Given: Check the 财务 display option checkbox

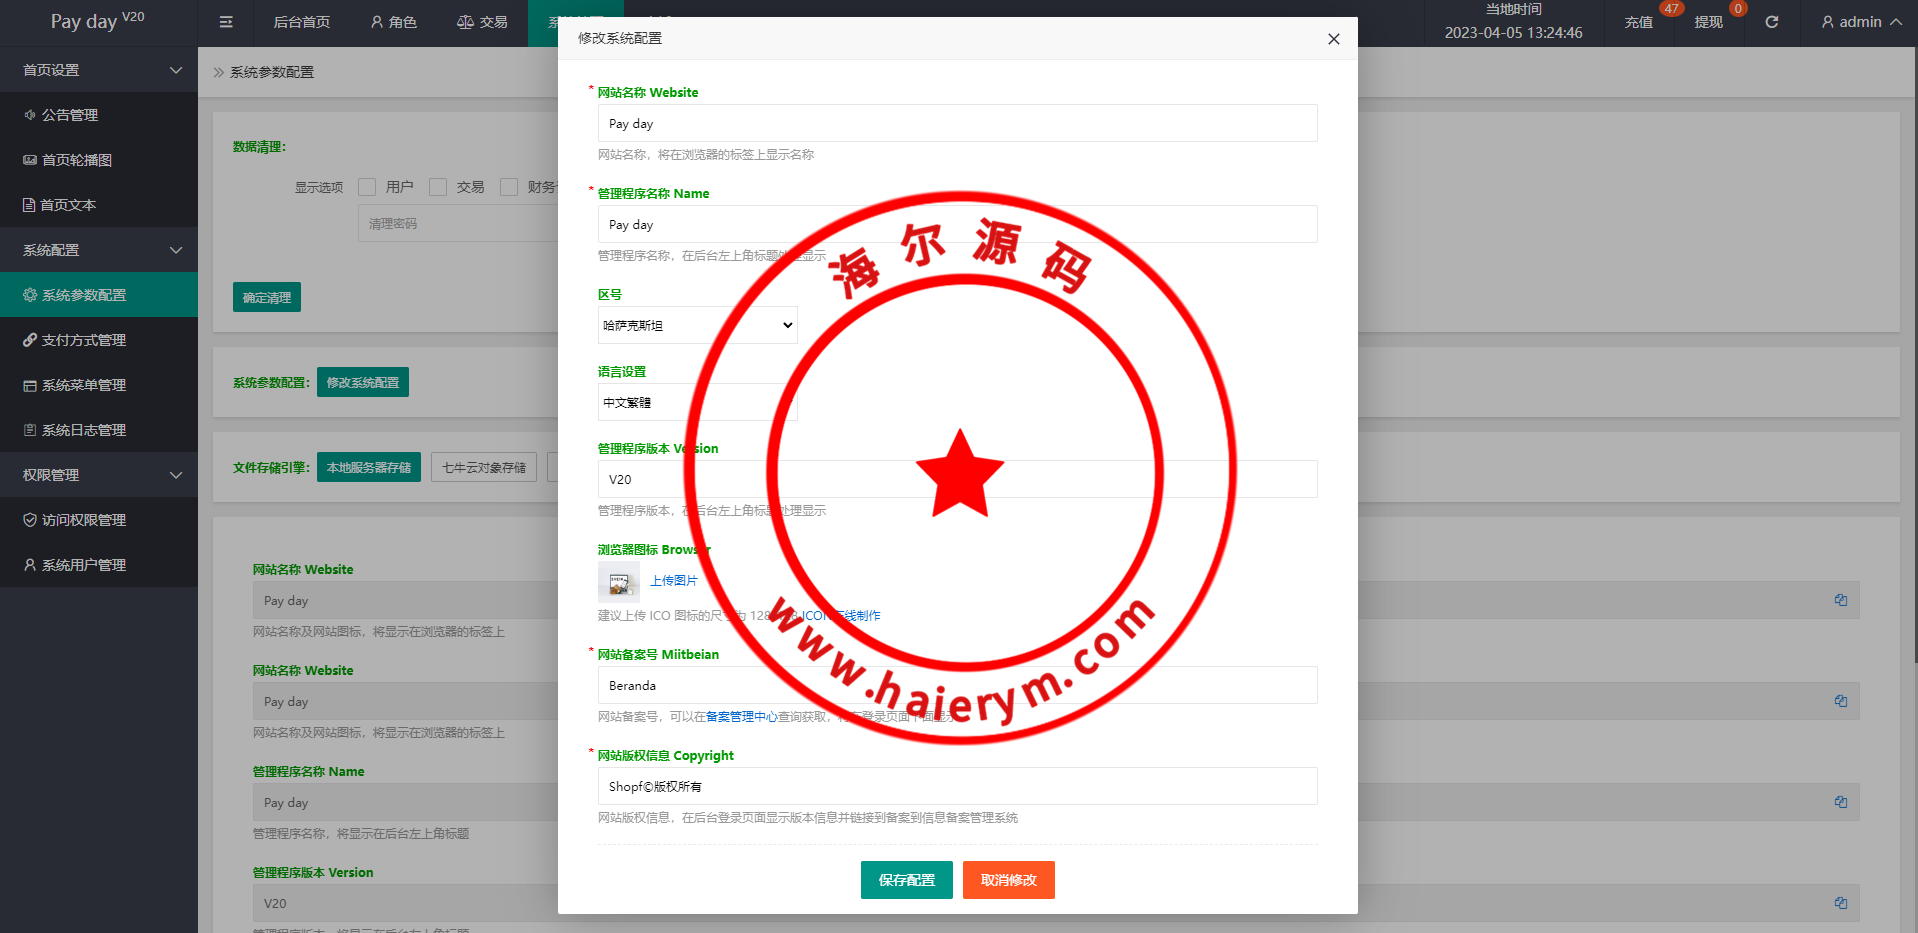Looking at the screenshot, I should 509,187.
